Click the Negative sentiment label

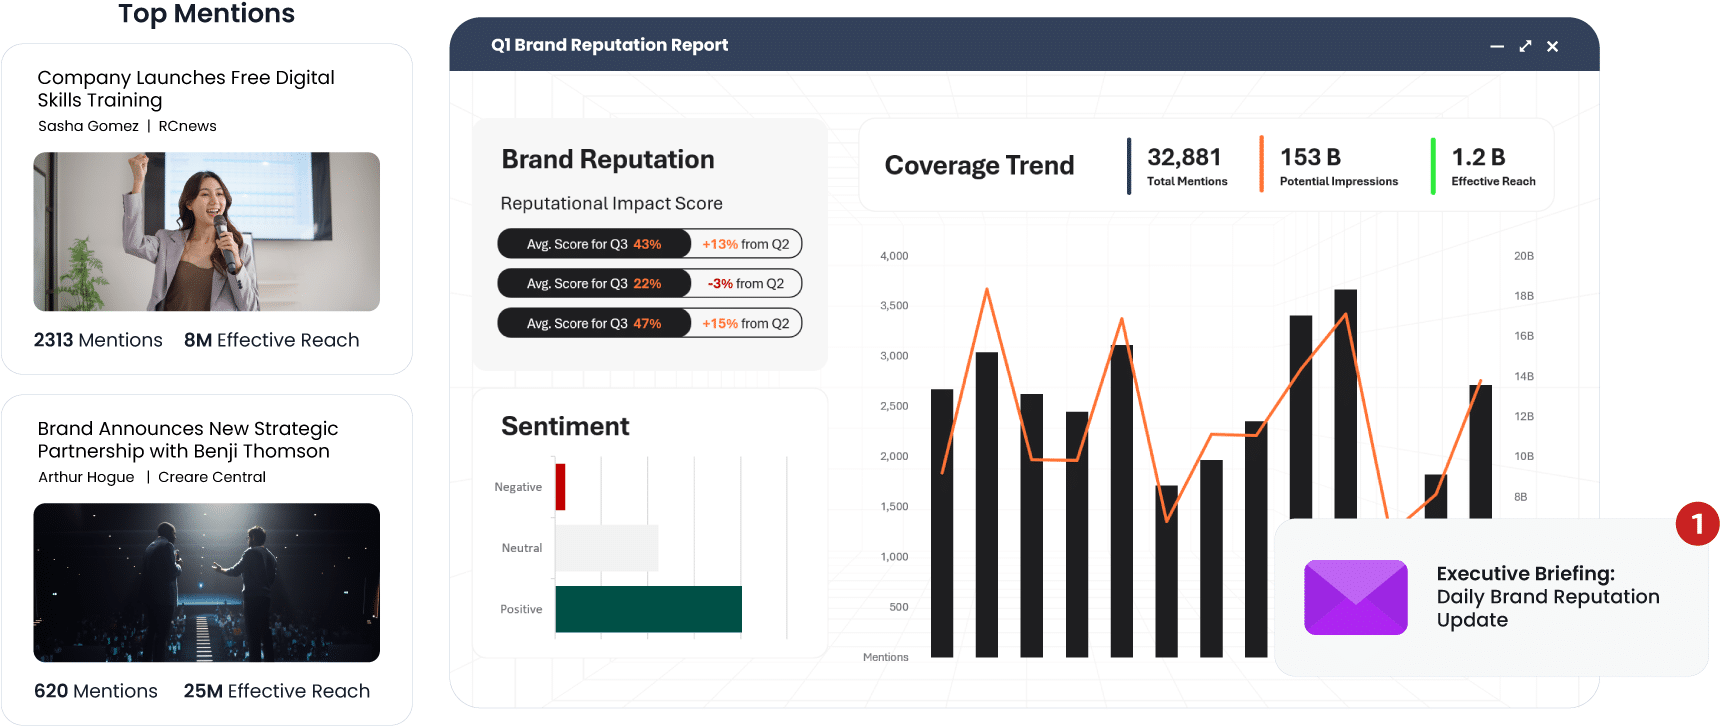tap(518, 487)
